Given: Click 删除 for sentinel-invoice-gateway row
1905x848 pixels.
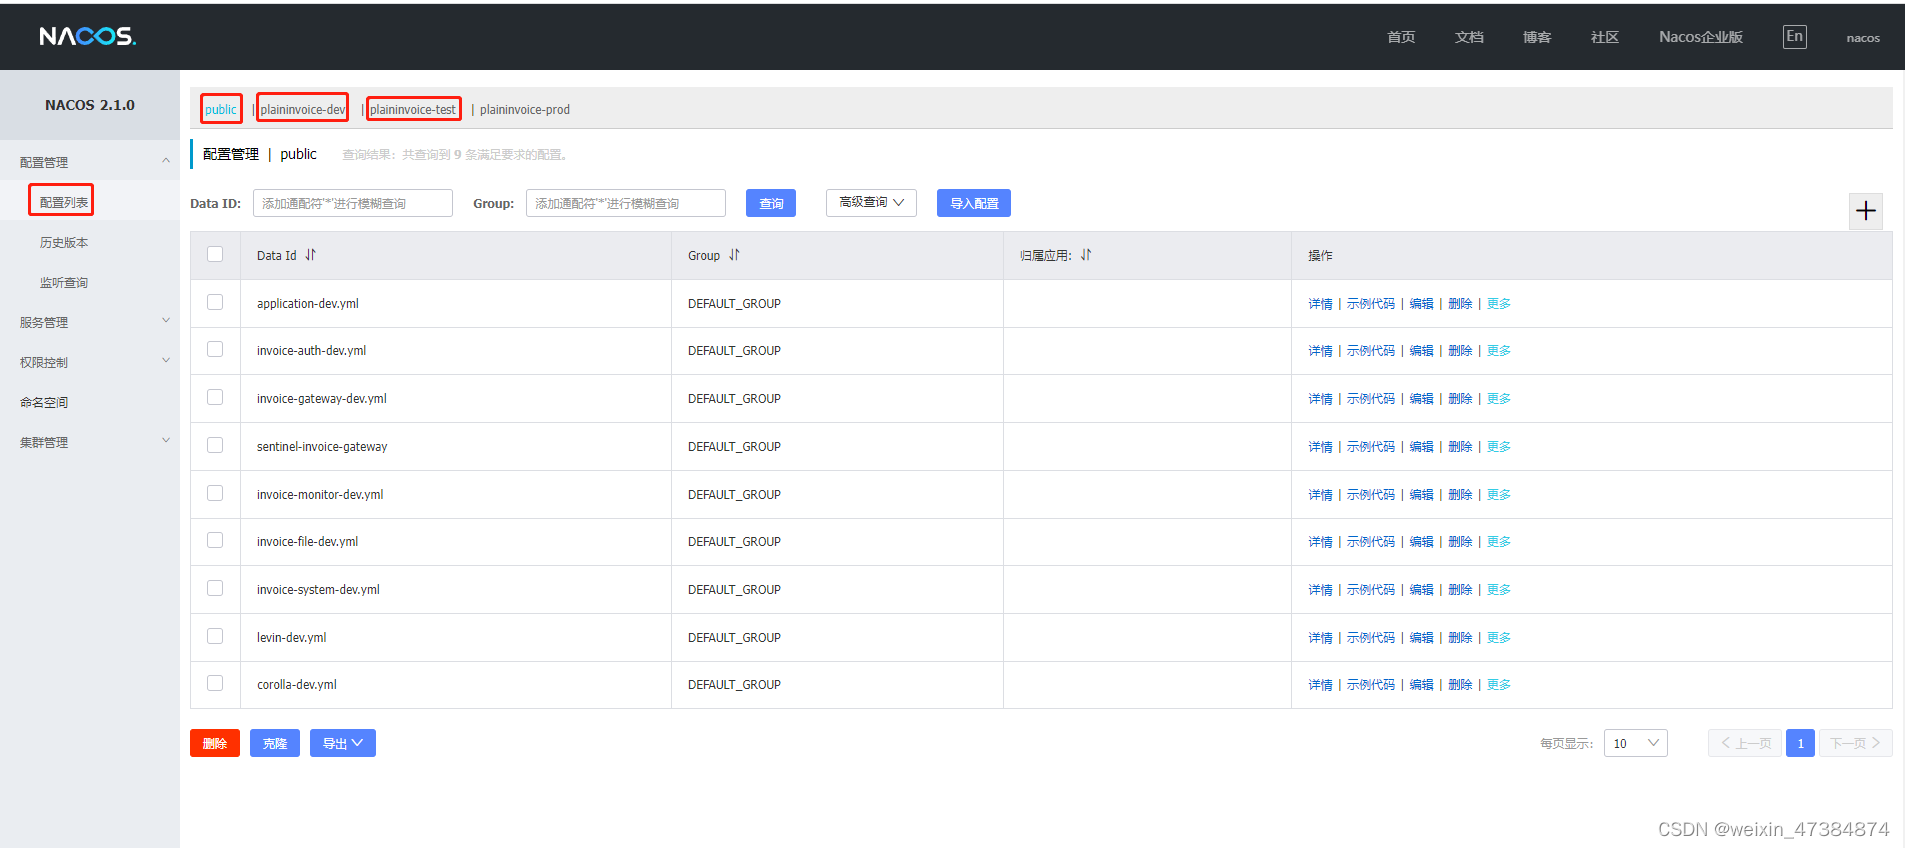Looking at the screenshot, I should (x=1460, y=447).
